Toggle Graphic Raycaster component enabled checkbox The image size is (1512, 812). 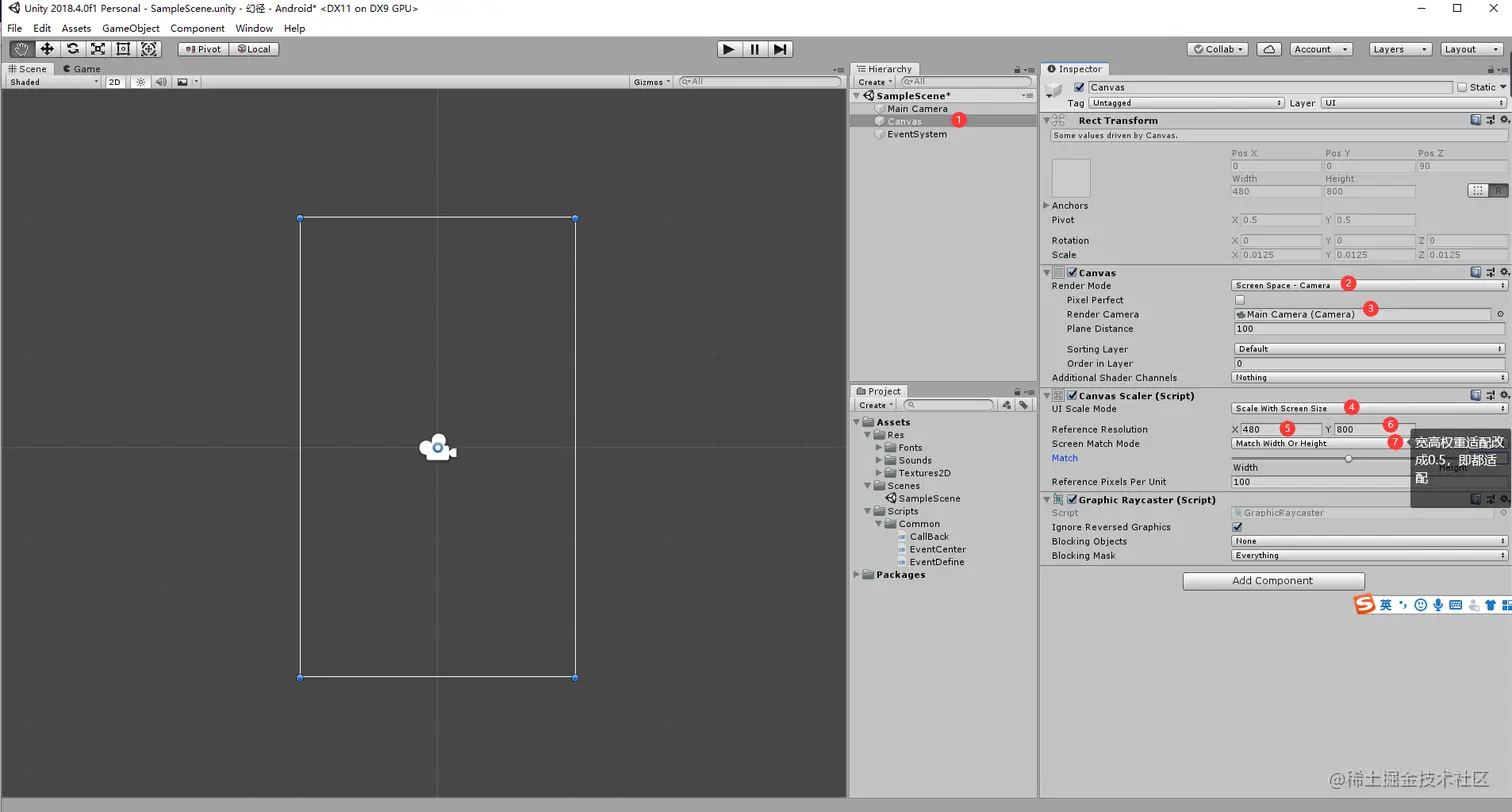coord(1072,500)
